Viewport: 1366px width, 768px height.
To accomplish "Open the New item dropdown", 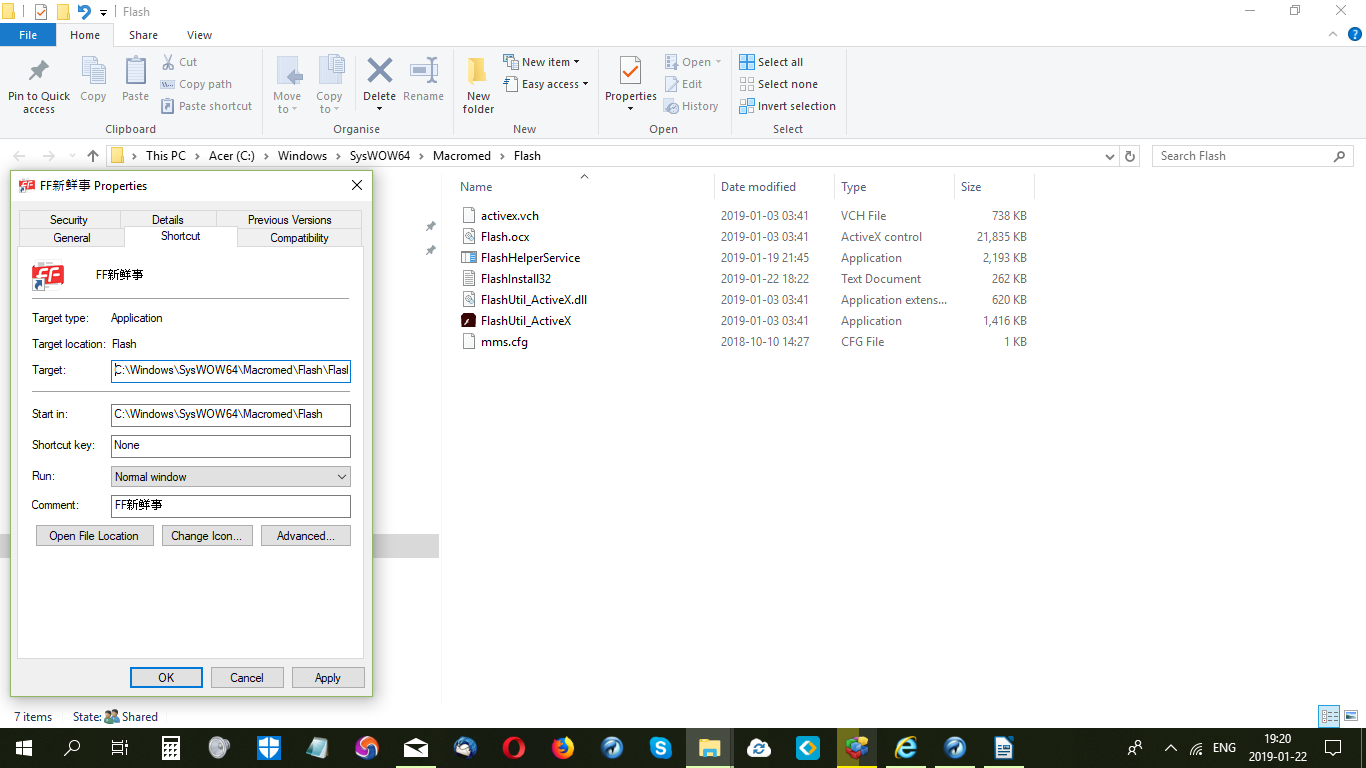I will (546, 62).
